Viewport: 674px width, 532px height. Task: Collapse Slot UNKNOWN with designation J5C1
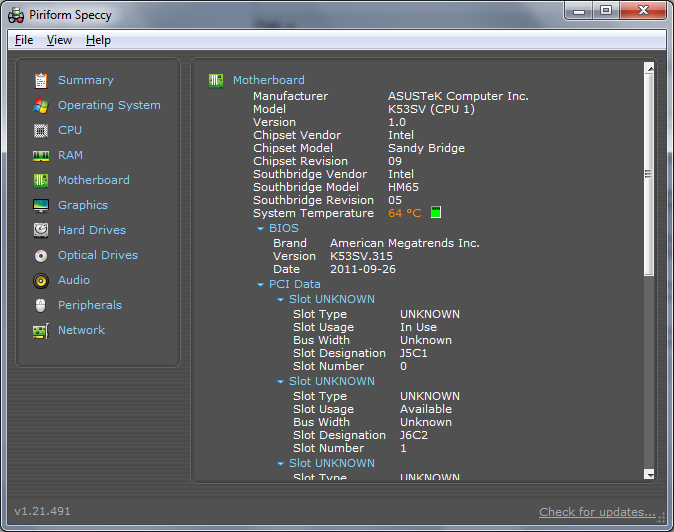pos(280,300)
